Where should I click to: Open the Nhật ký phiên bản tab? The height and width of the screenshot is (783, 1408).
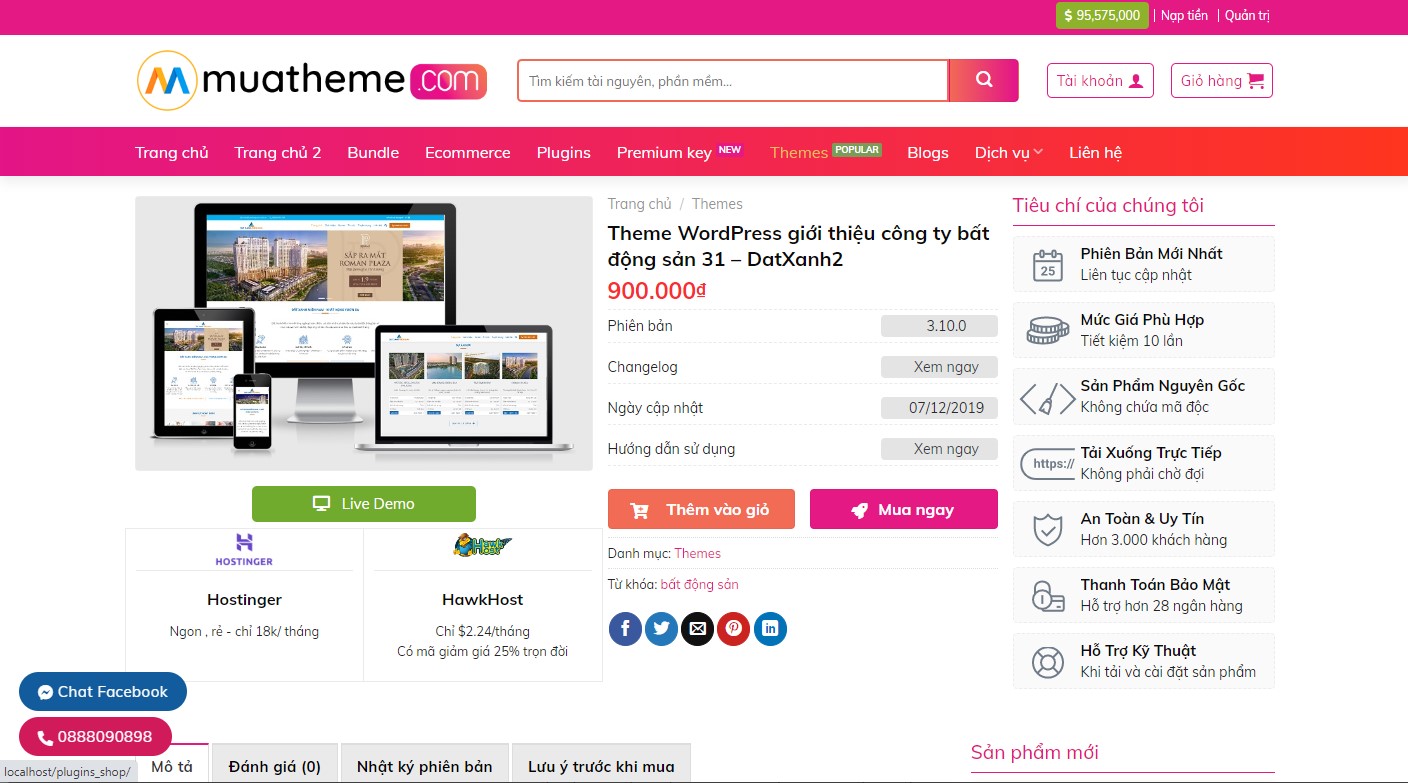pos(425,766)
